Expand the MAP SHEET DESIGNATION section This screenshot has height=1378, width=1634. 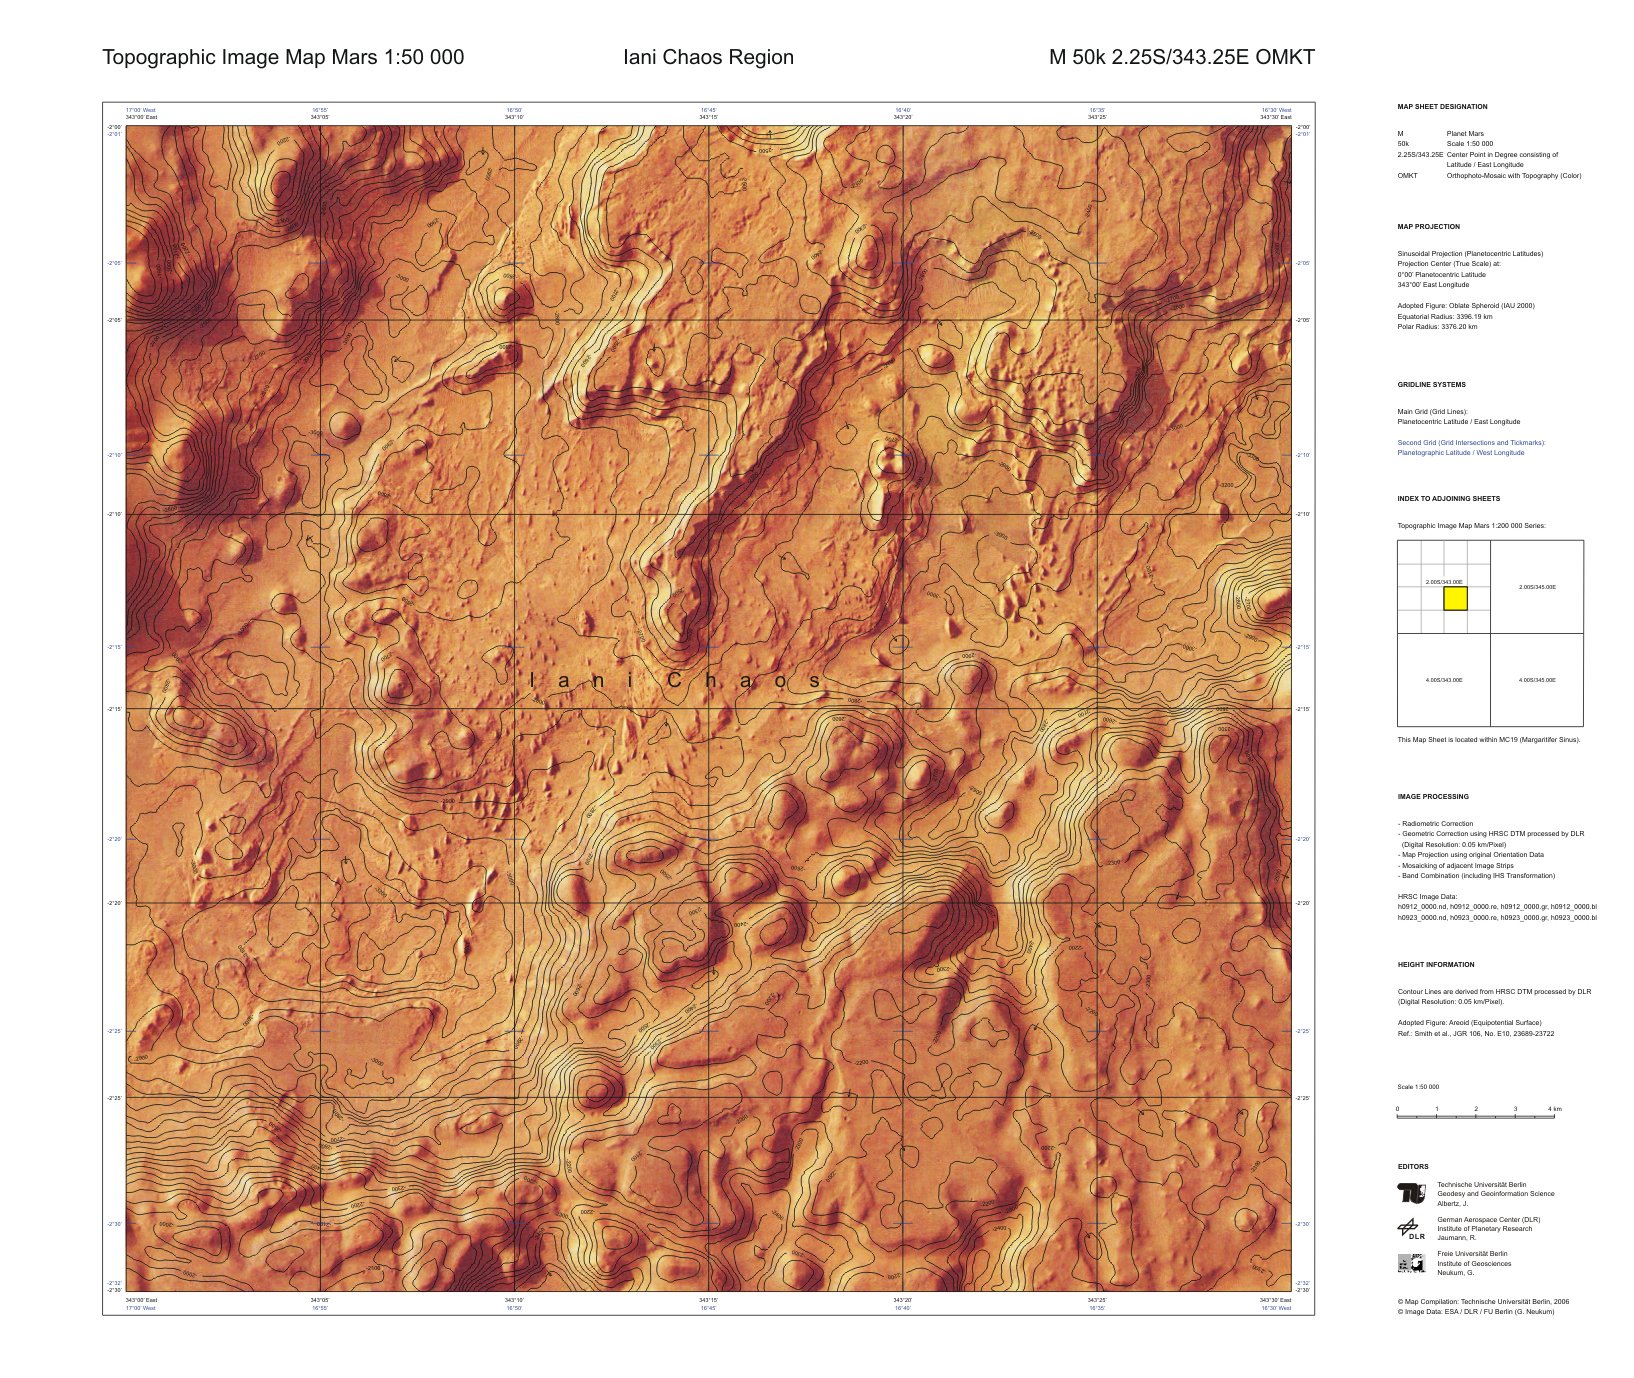click(1444, 106)
